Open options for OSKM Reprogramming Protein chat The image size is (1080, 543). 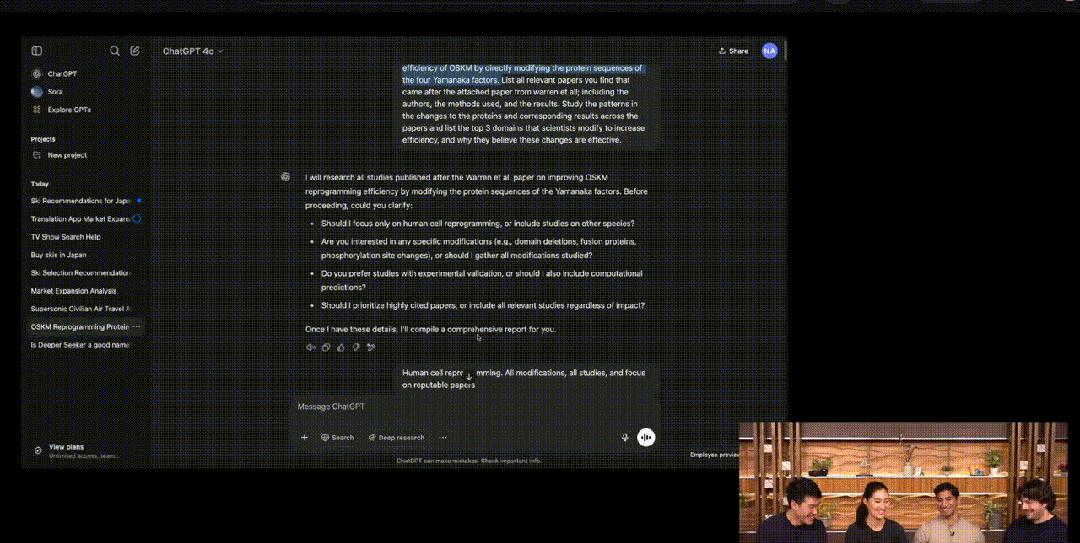tap(136, 327)
